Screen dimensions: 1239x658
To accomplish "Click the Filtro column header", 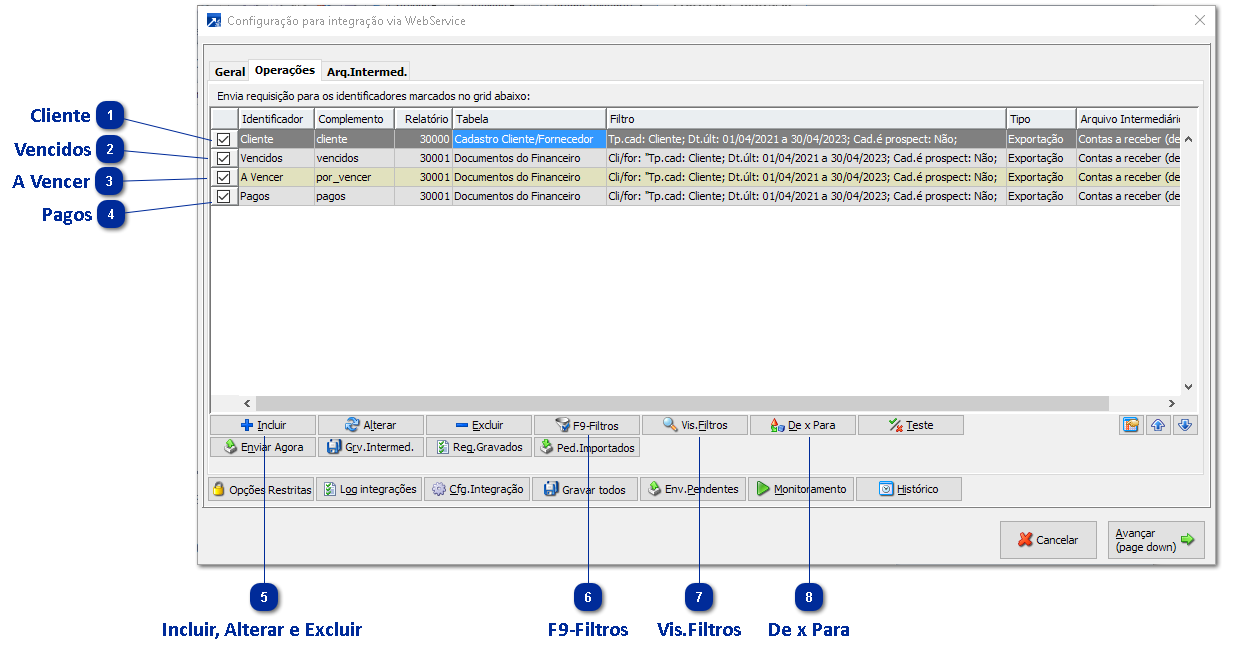I will tap(806, 119).
